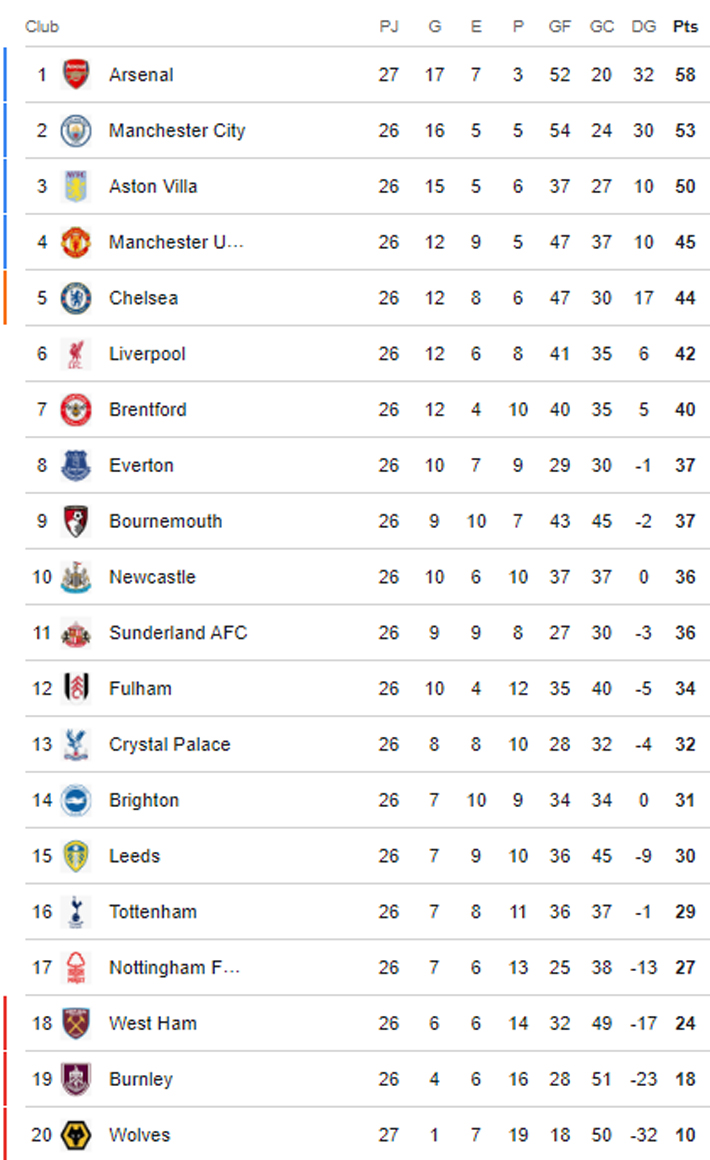
Task: Click the Arsenal club crest
Action: [76, 74]
